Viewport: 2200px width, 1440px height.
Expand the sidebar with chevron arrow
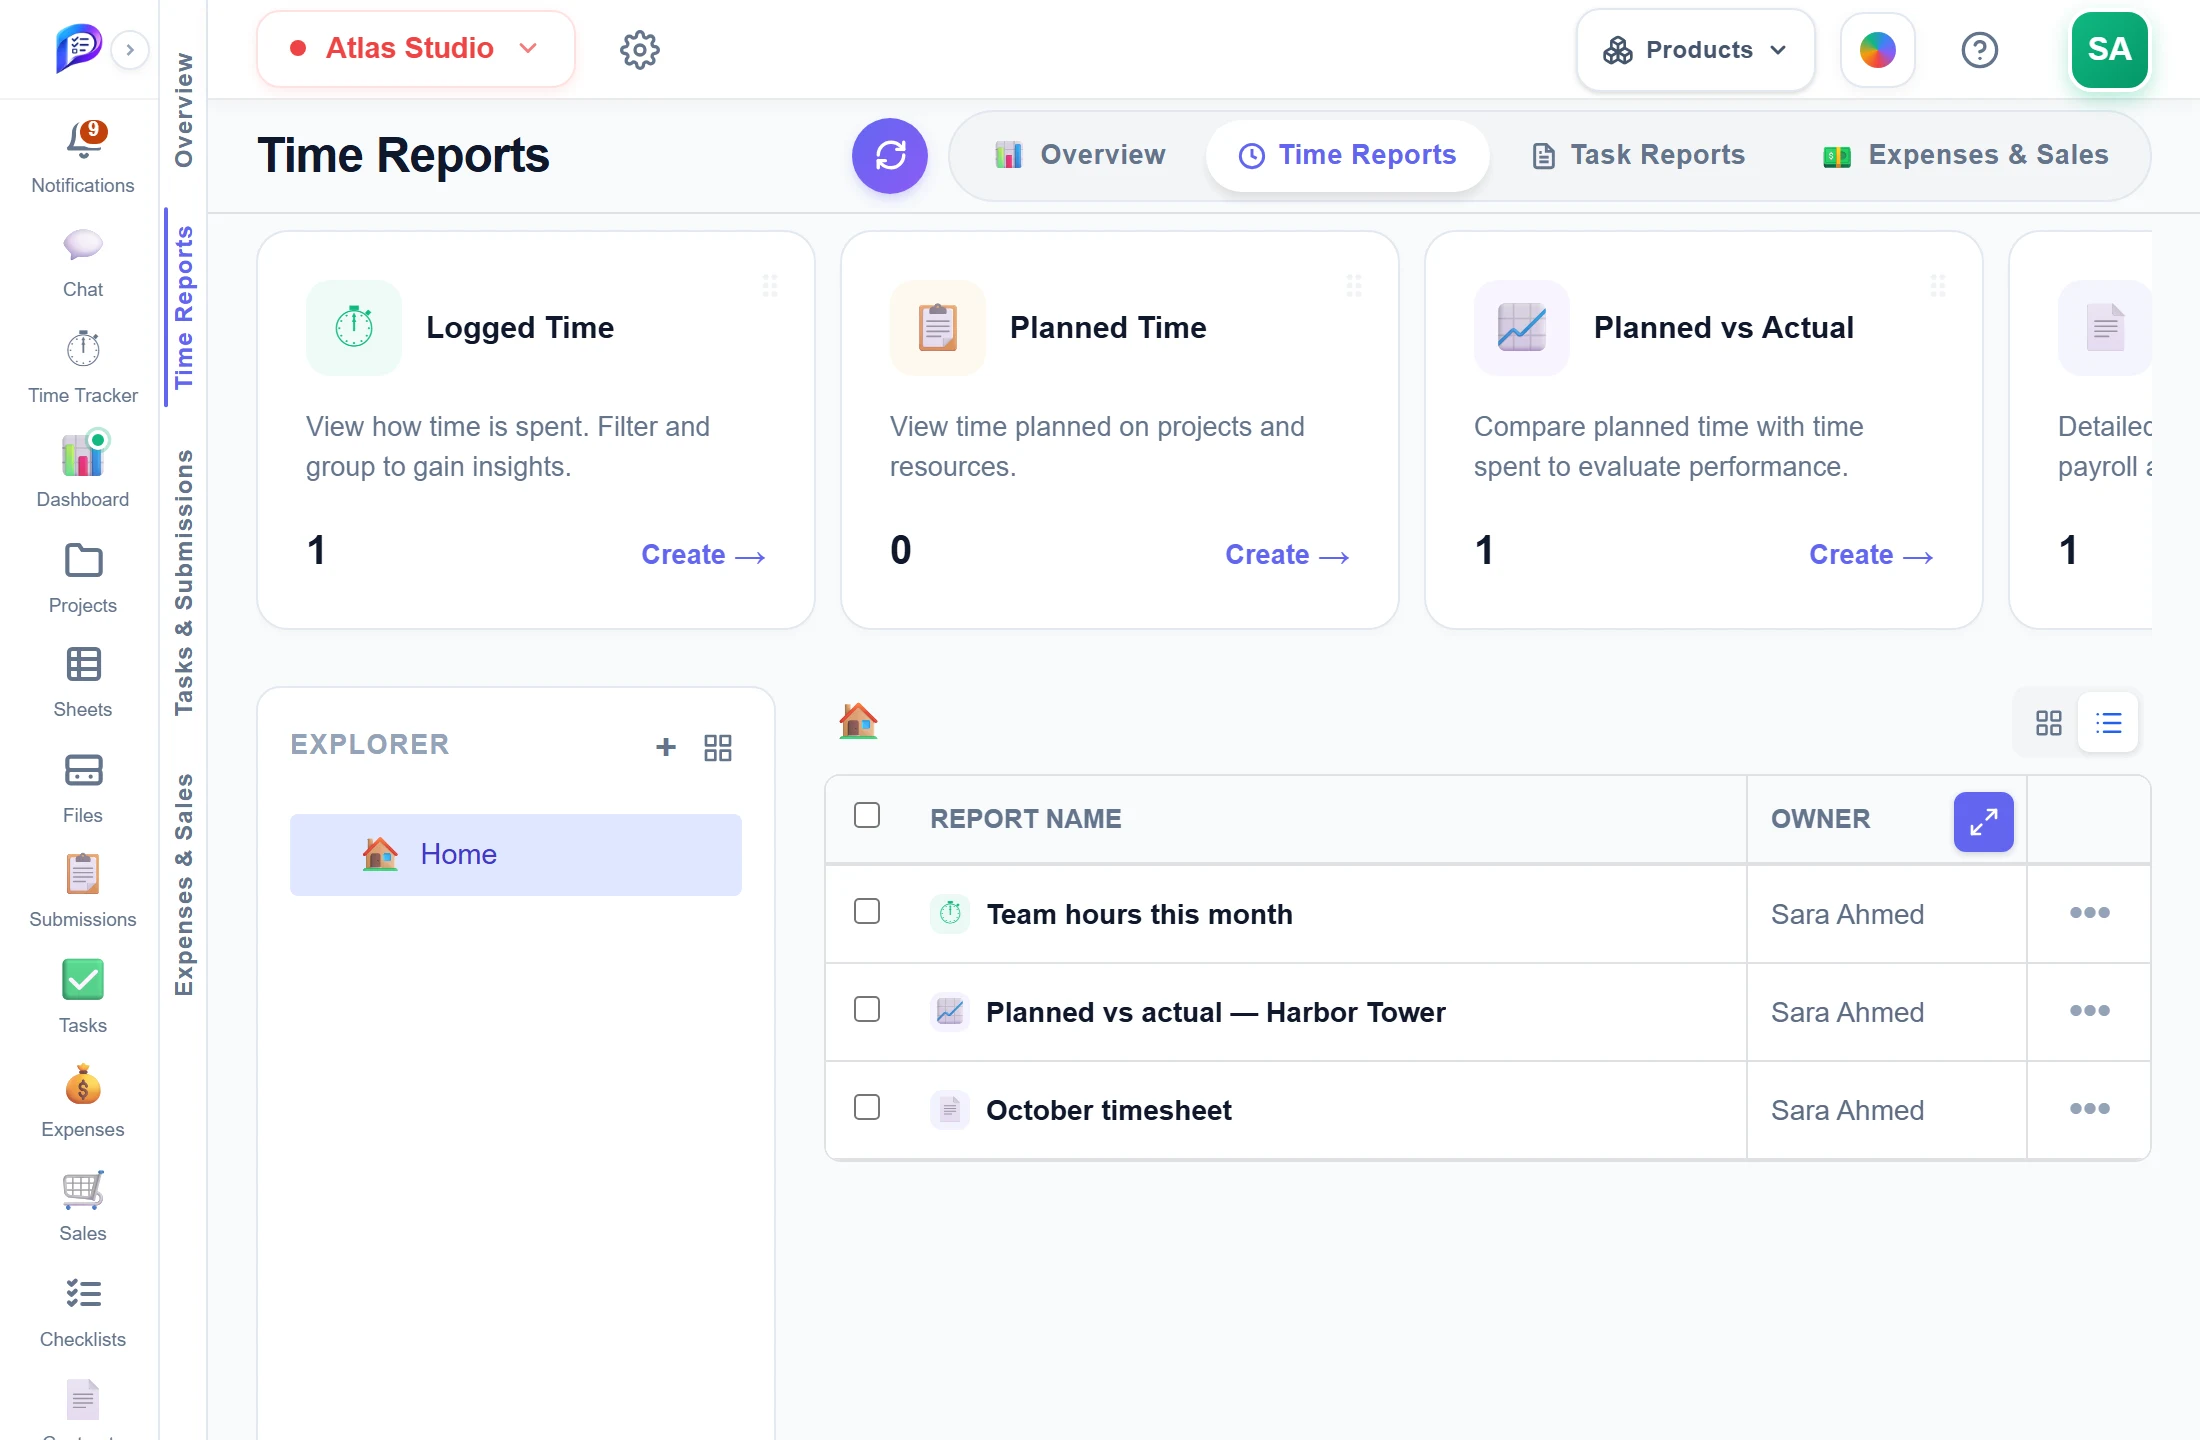coord(130,49)
